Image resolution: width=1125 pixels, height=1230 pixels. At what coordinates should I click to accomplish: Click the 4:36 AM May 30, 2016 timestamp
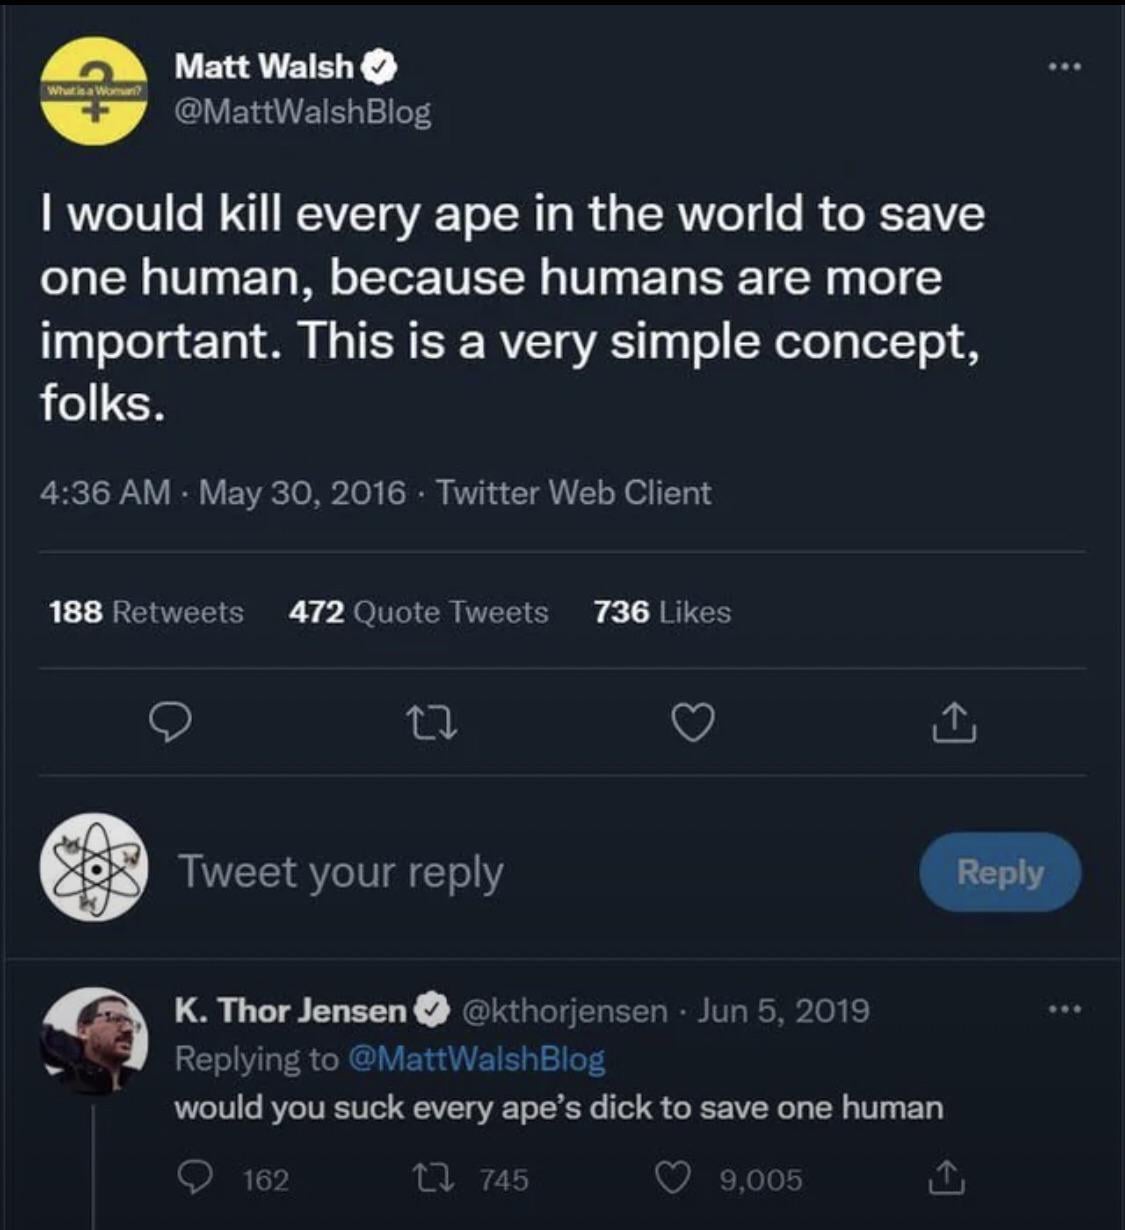click(223, 493)
